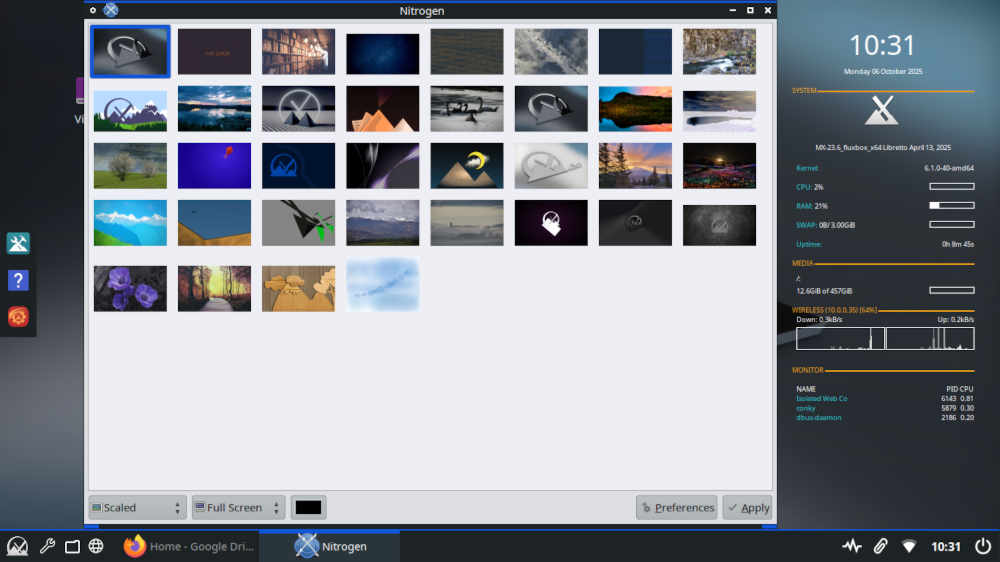The height and width of the screenshot is (562, 1000).
Task: Open the system monitor pulse tray icon
Action: tap(851, 546)
